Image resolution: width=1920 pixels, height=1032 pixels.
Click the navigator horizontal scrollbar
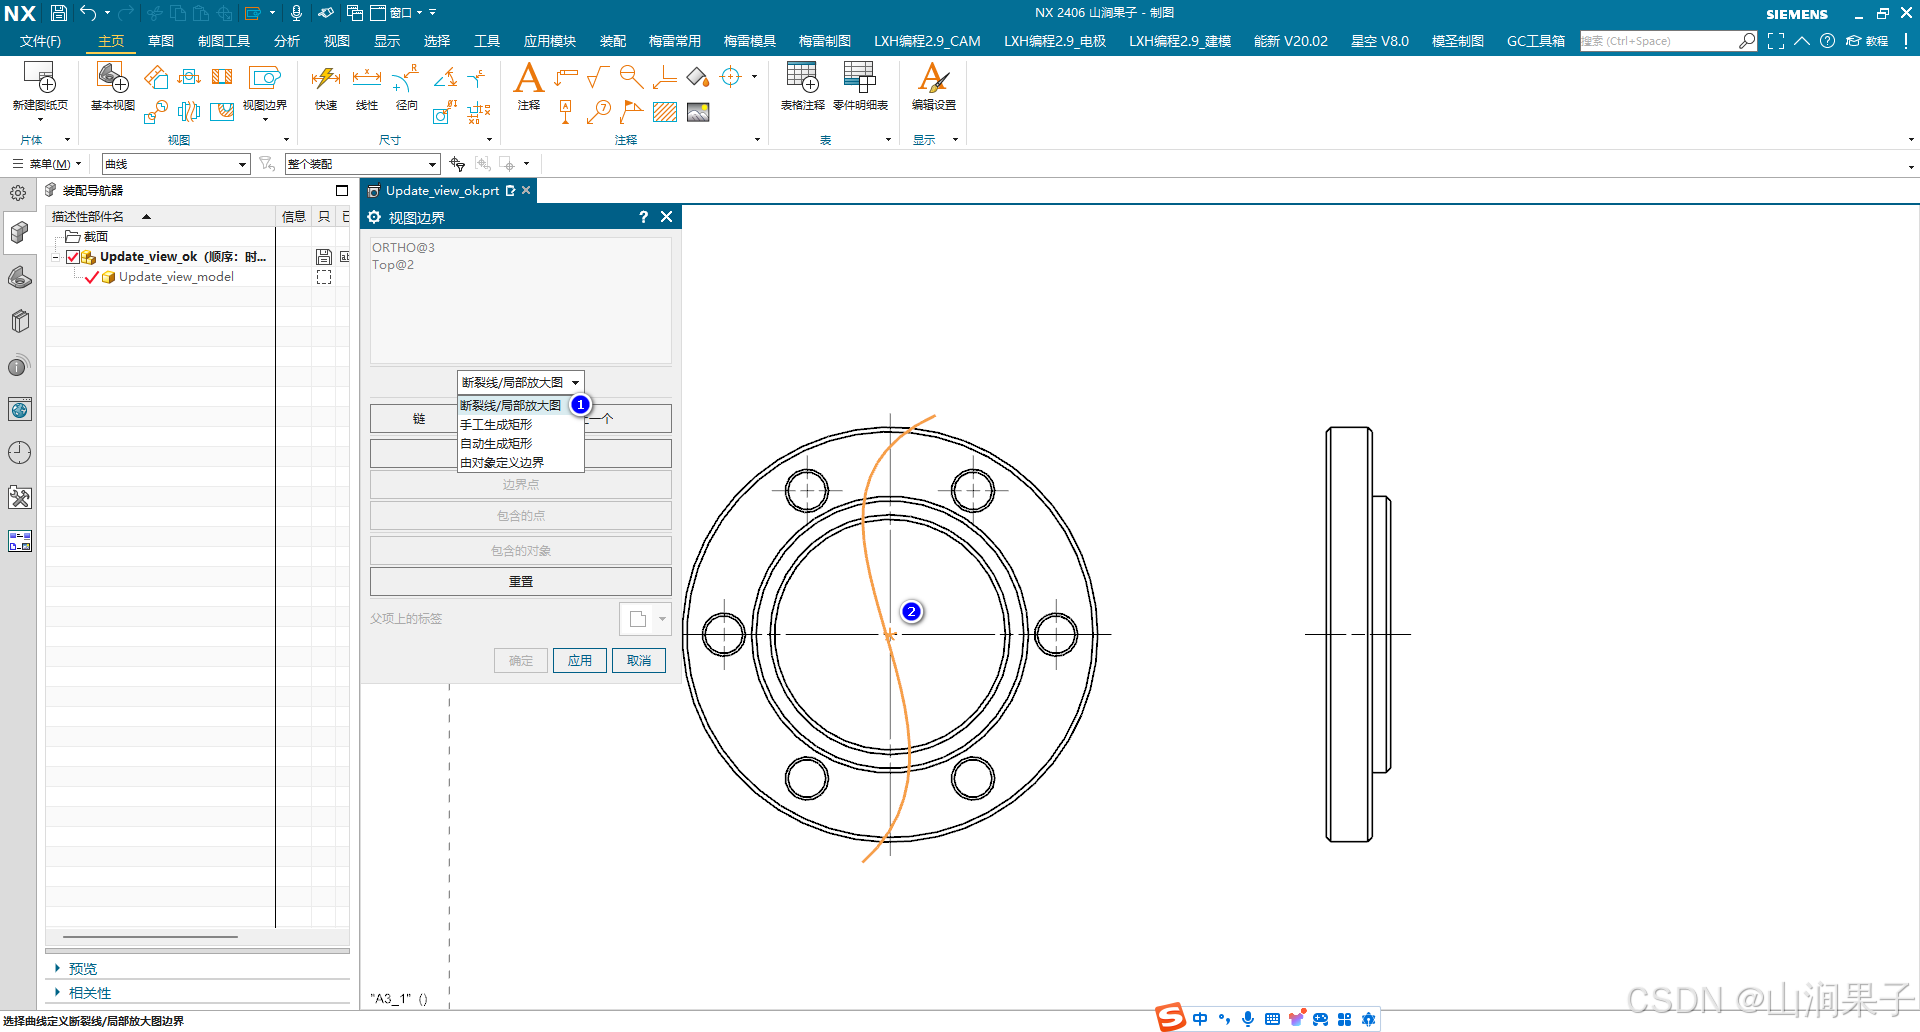tap(150, 937)
